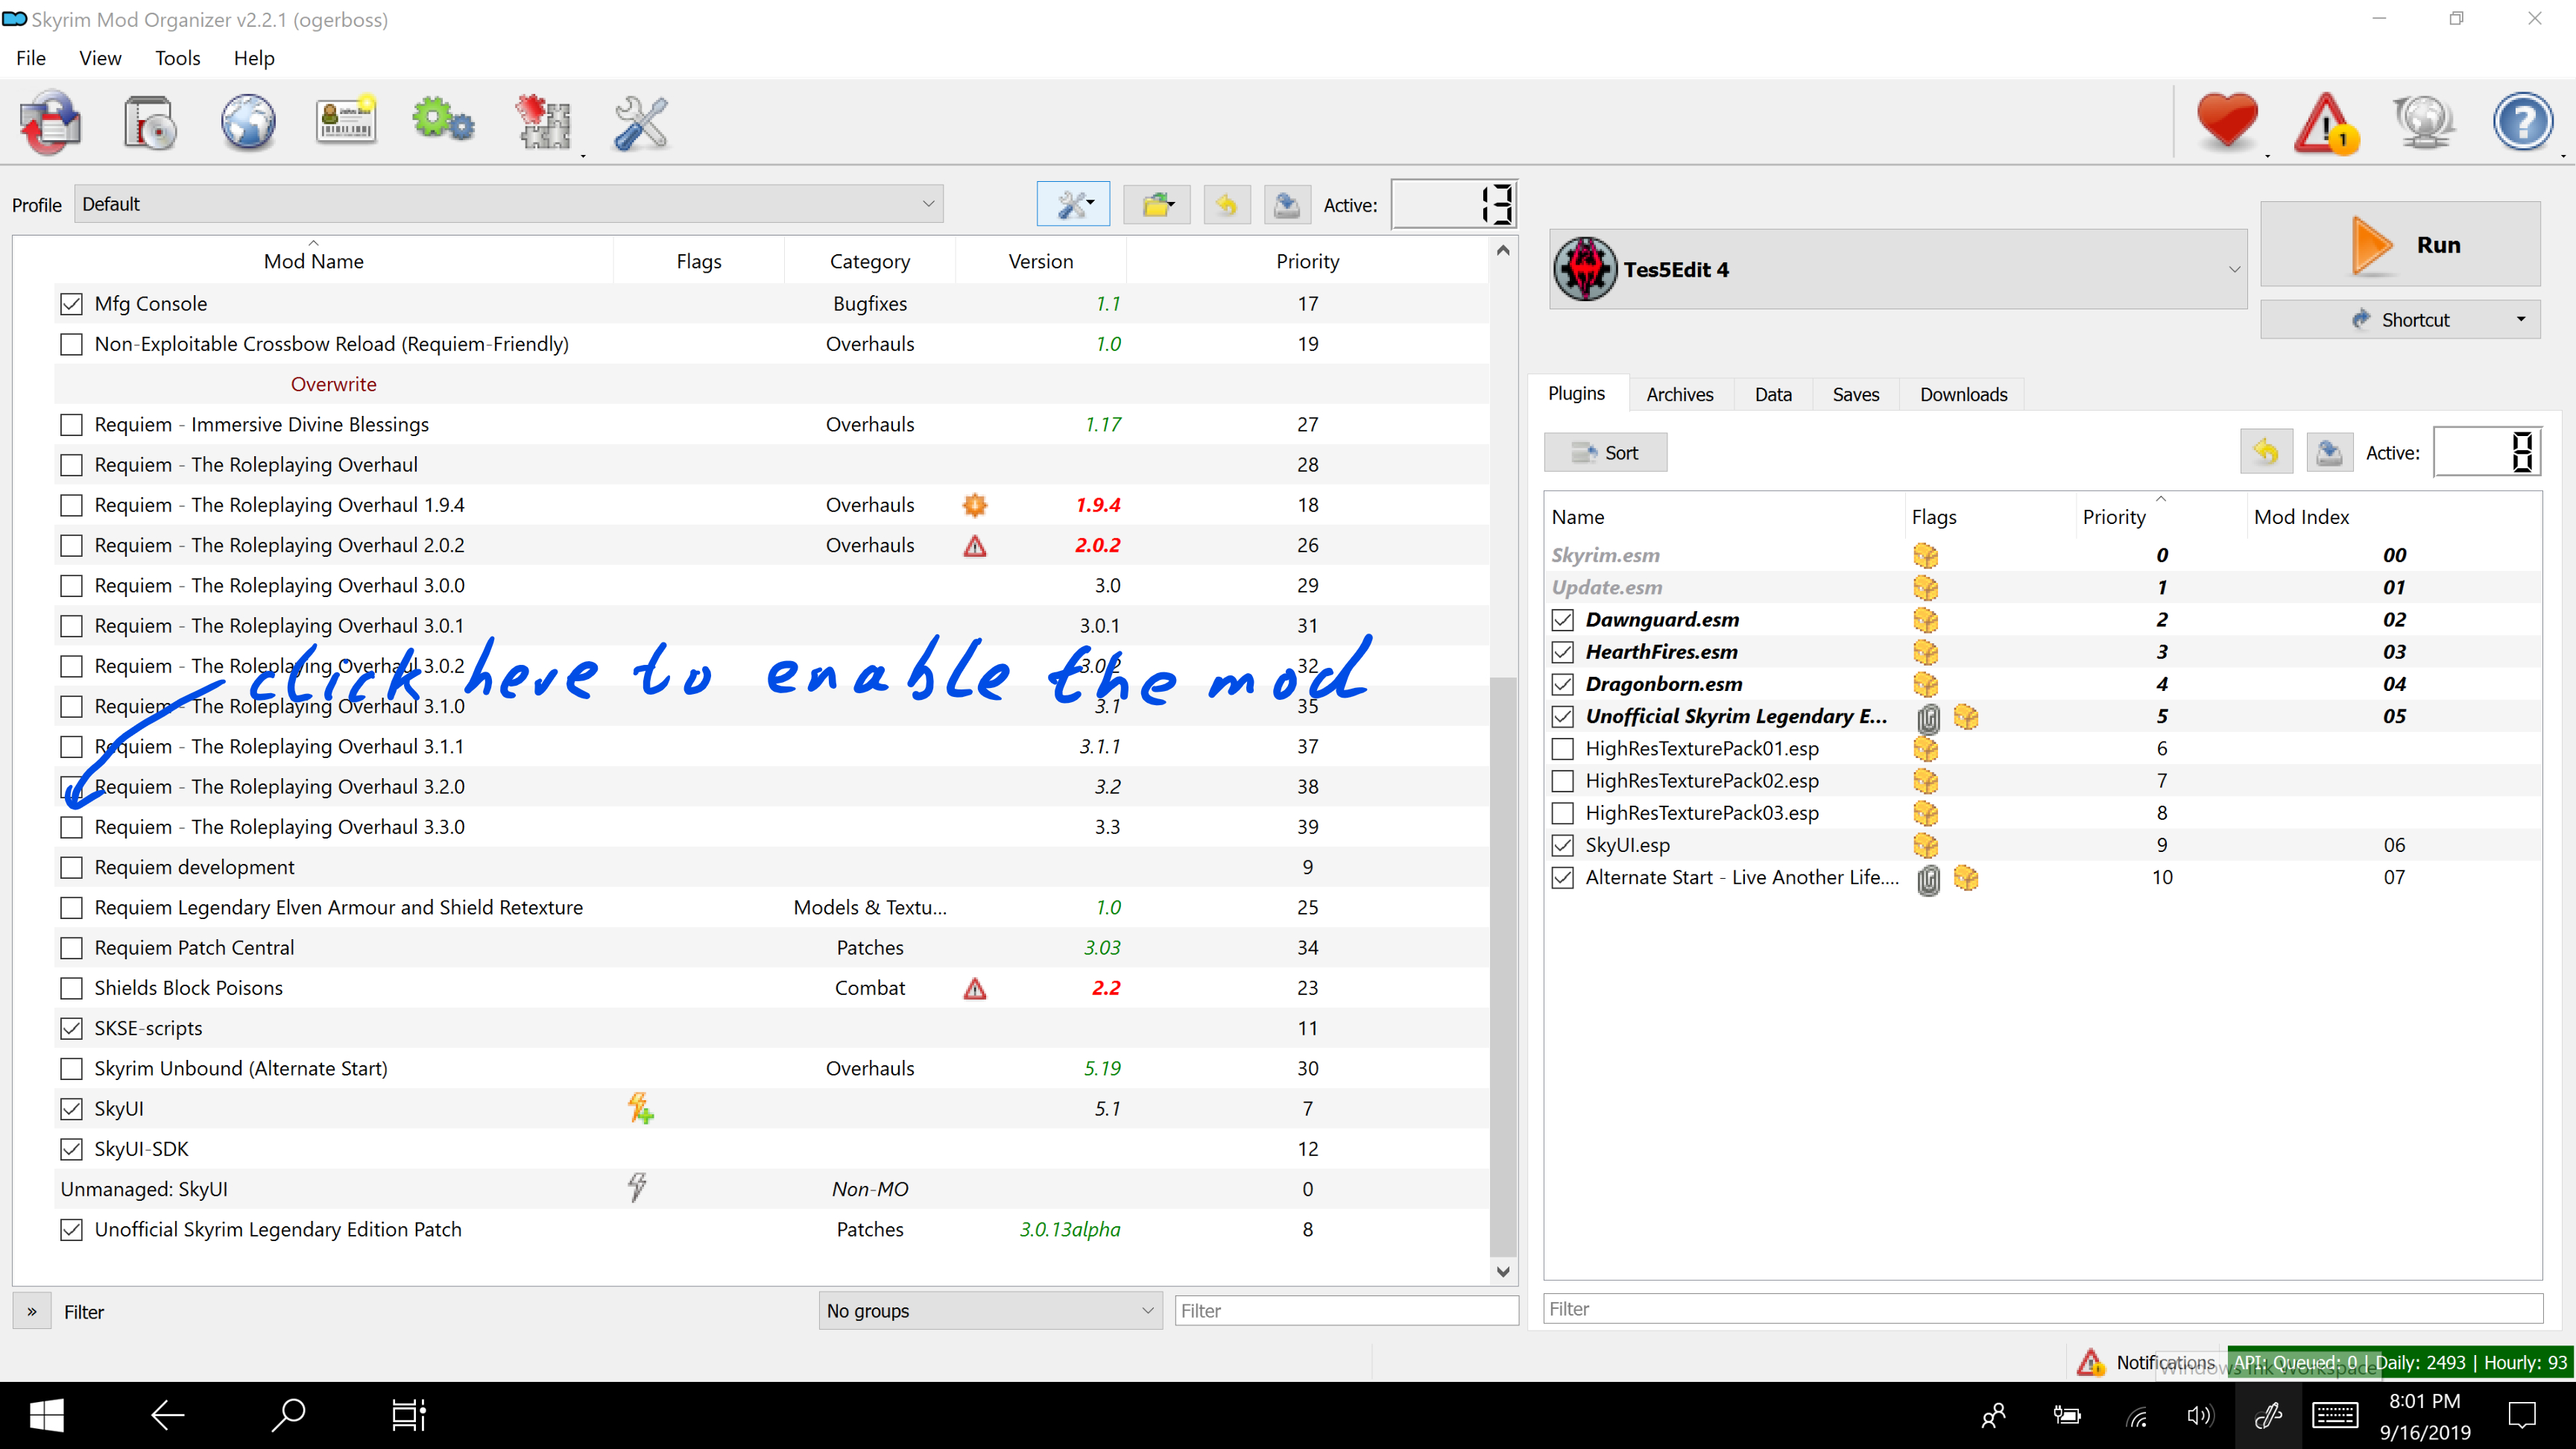Disable the SKSE-scripts mod
The image size is (2576, 1449).
[71, 1028]
